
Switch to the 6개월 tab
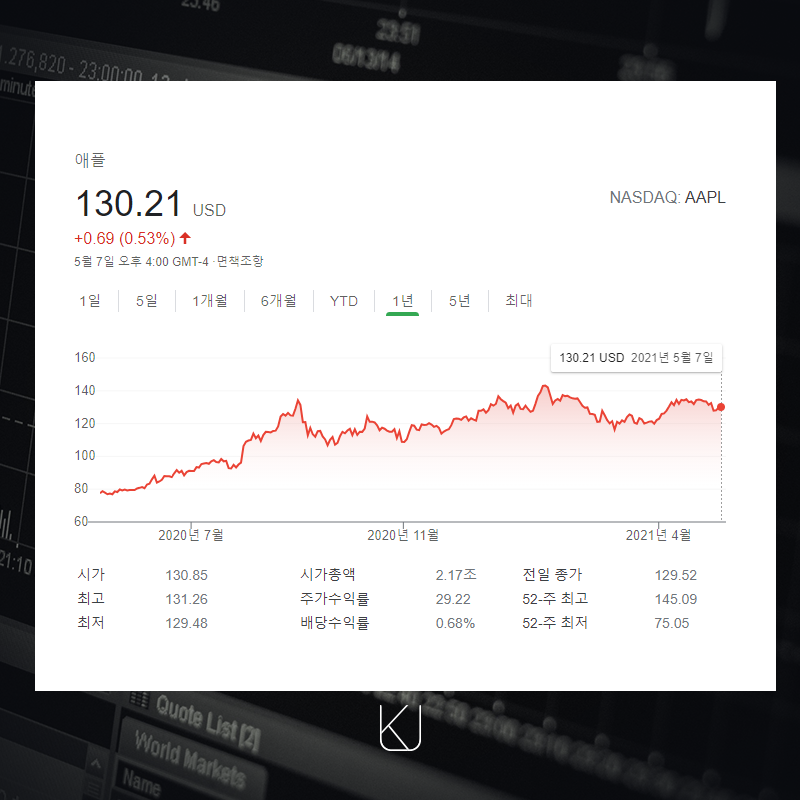pos(279,301)
